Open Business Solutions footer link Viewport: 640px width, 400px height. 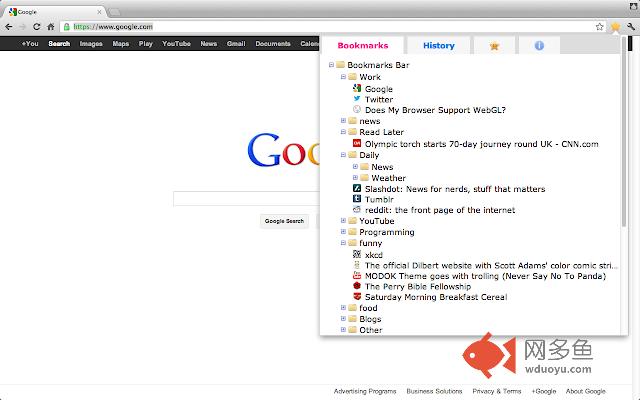[x=434, y=391]
